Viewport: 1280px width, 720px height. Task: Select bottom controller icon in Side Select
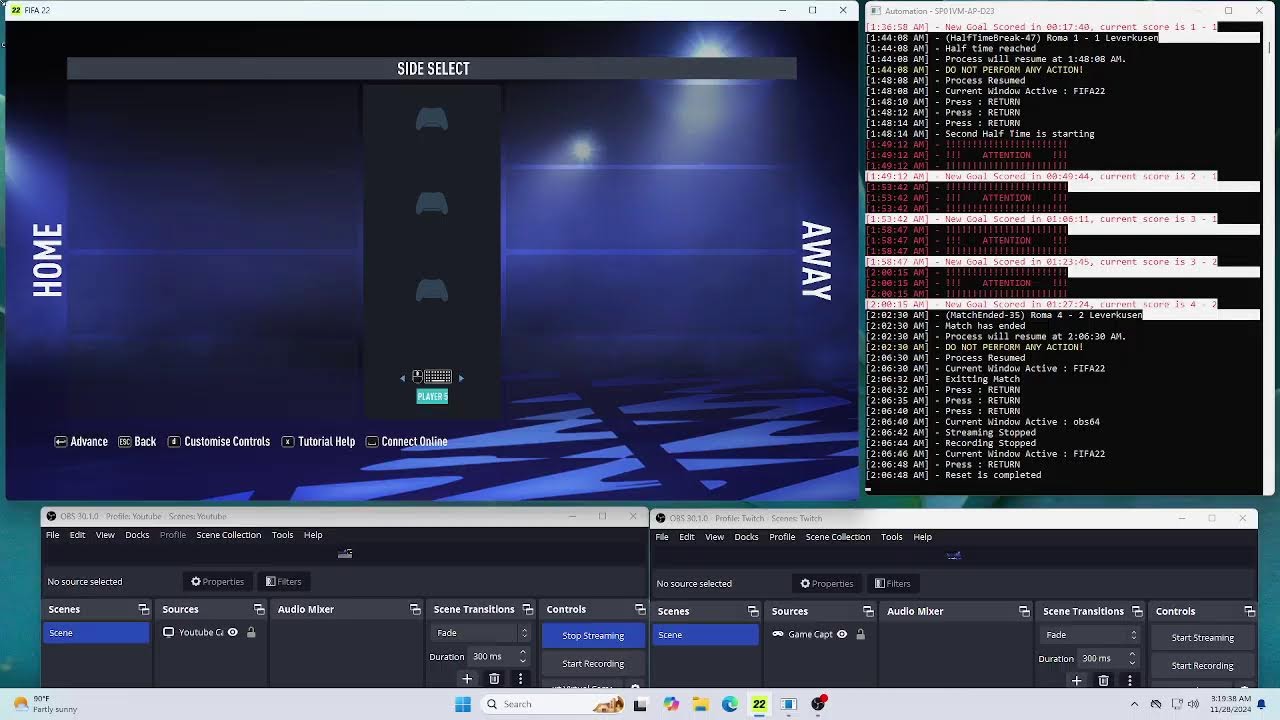point(432,290)
